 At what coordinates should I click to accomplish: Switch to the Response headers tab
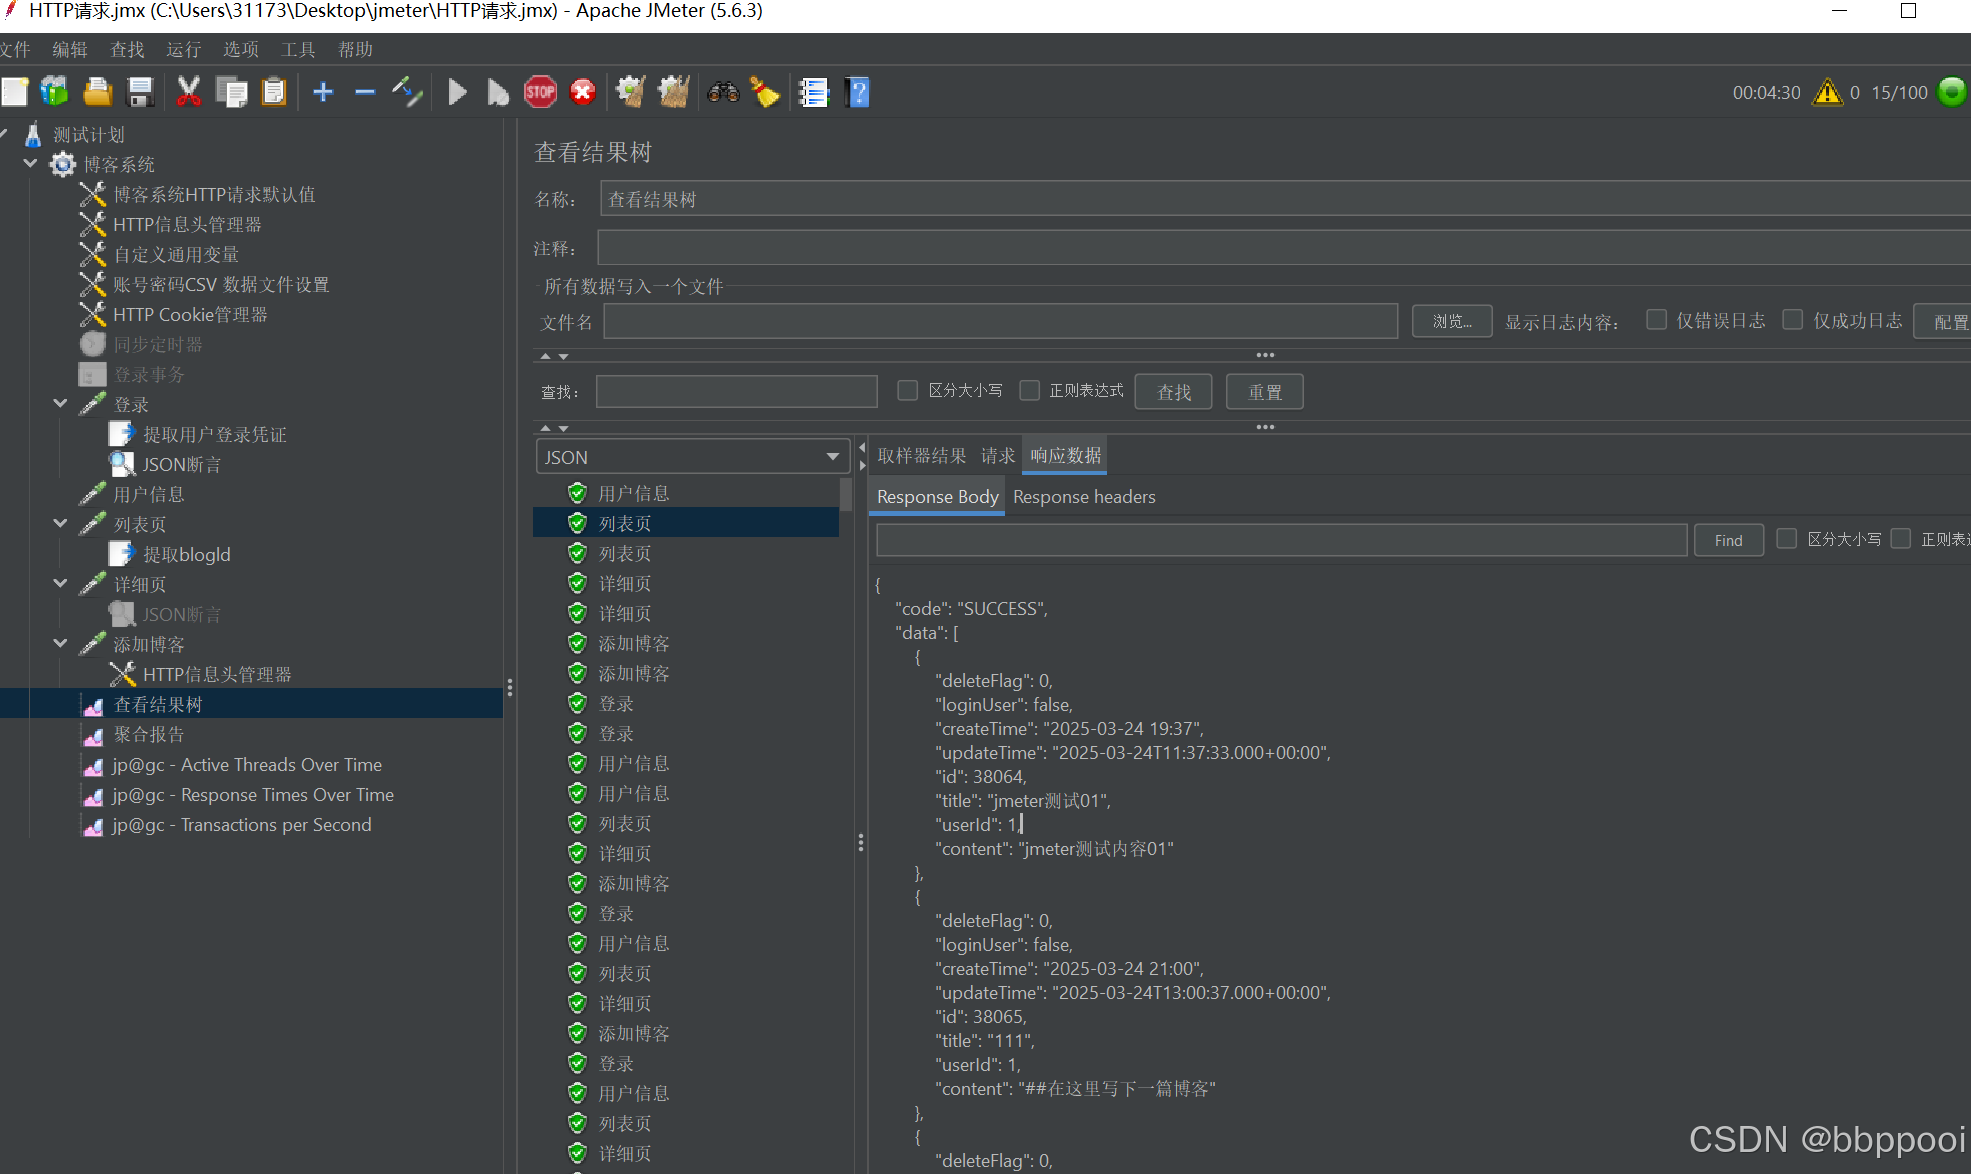(x=1084, y=497)
